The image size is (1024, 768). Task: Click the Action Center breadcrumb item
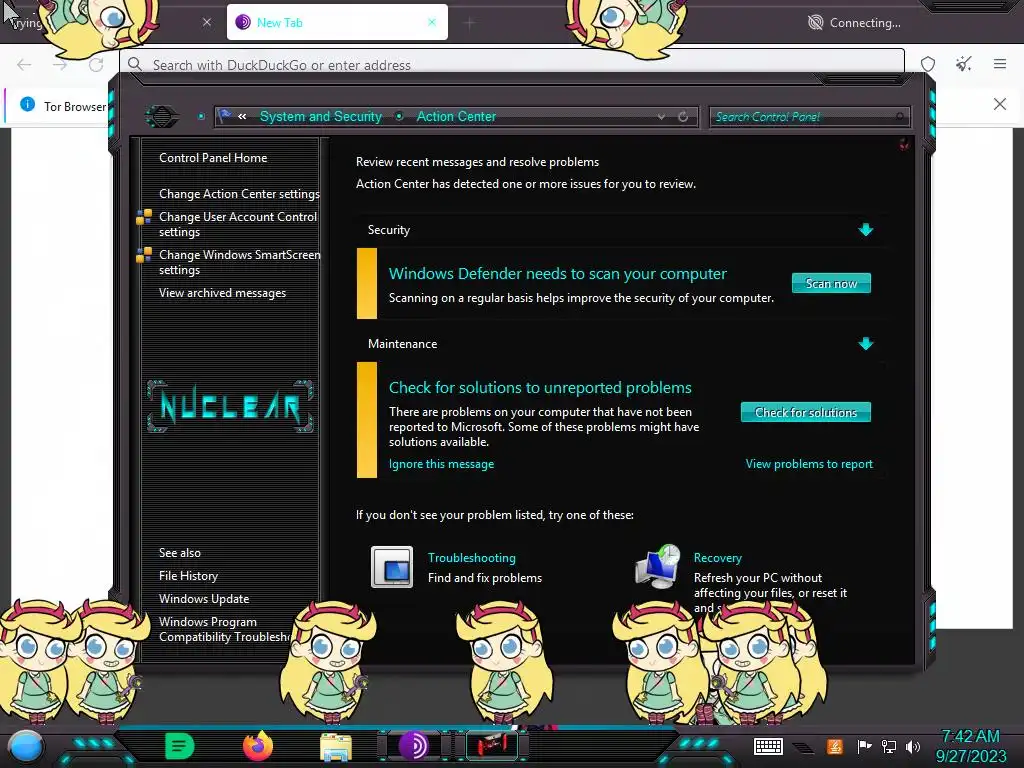click(x=456, y=116)
